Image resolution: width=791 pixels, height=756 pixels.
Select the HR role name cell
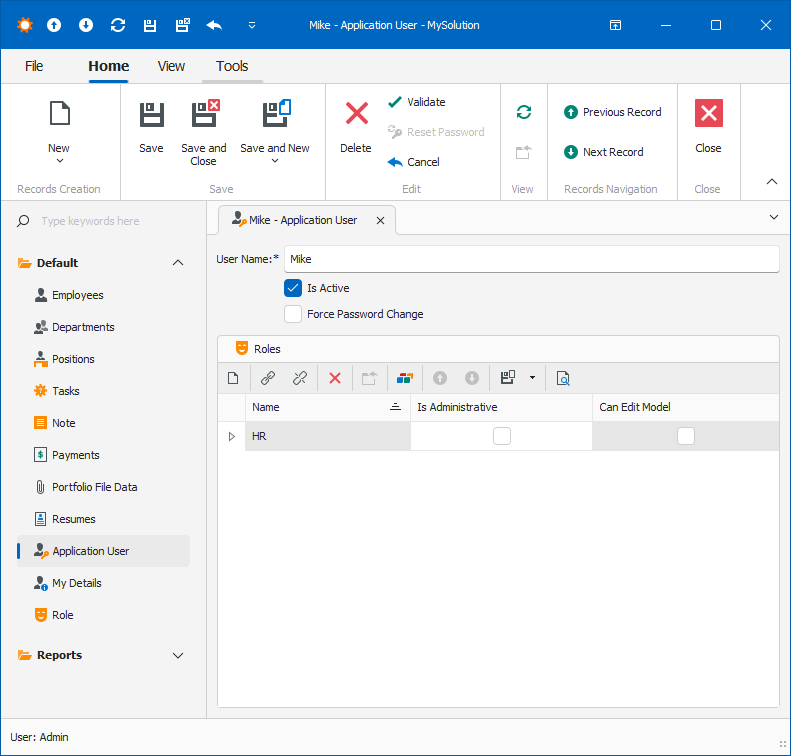pyautogui.click(x=328, y=436)
